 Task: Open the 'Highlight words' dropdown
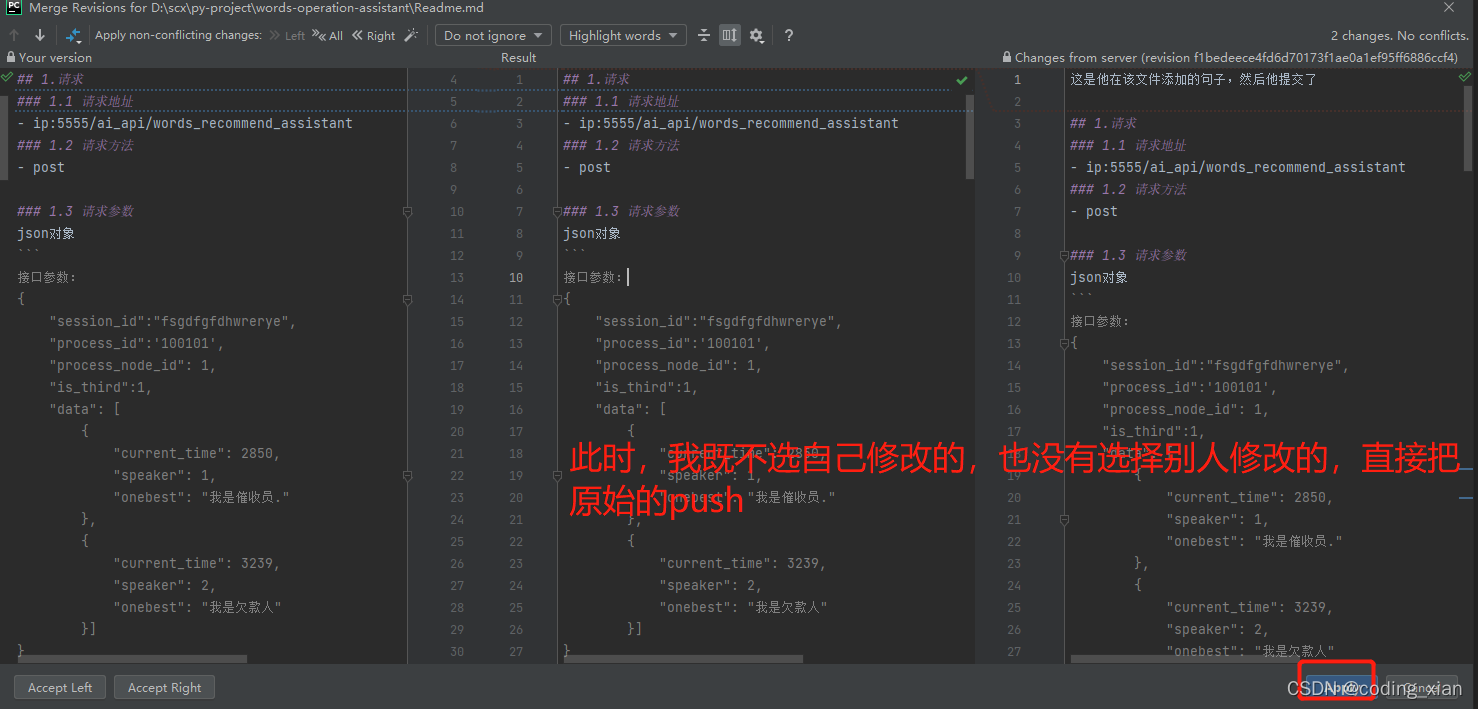click(623, 35)
